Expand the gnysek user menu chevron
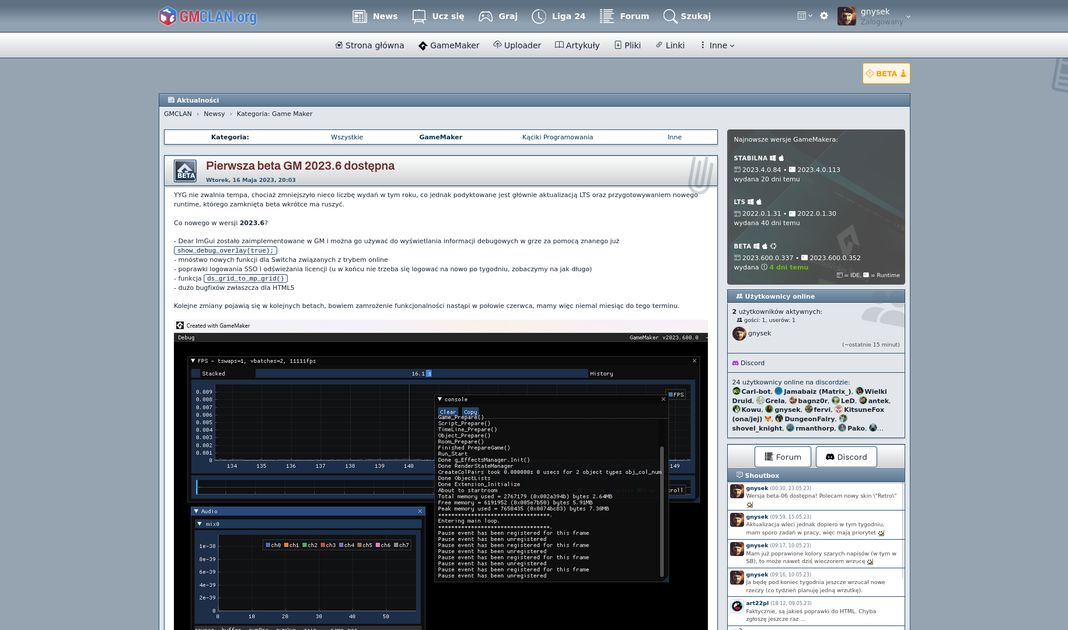The image size is (1068, 630). tap(908, 16)
